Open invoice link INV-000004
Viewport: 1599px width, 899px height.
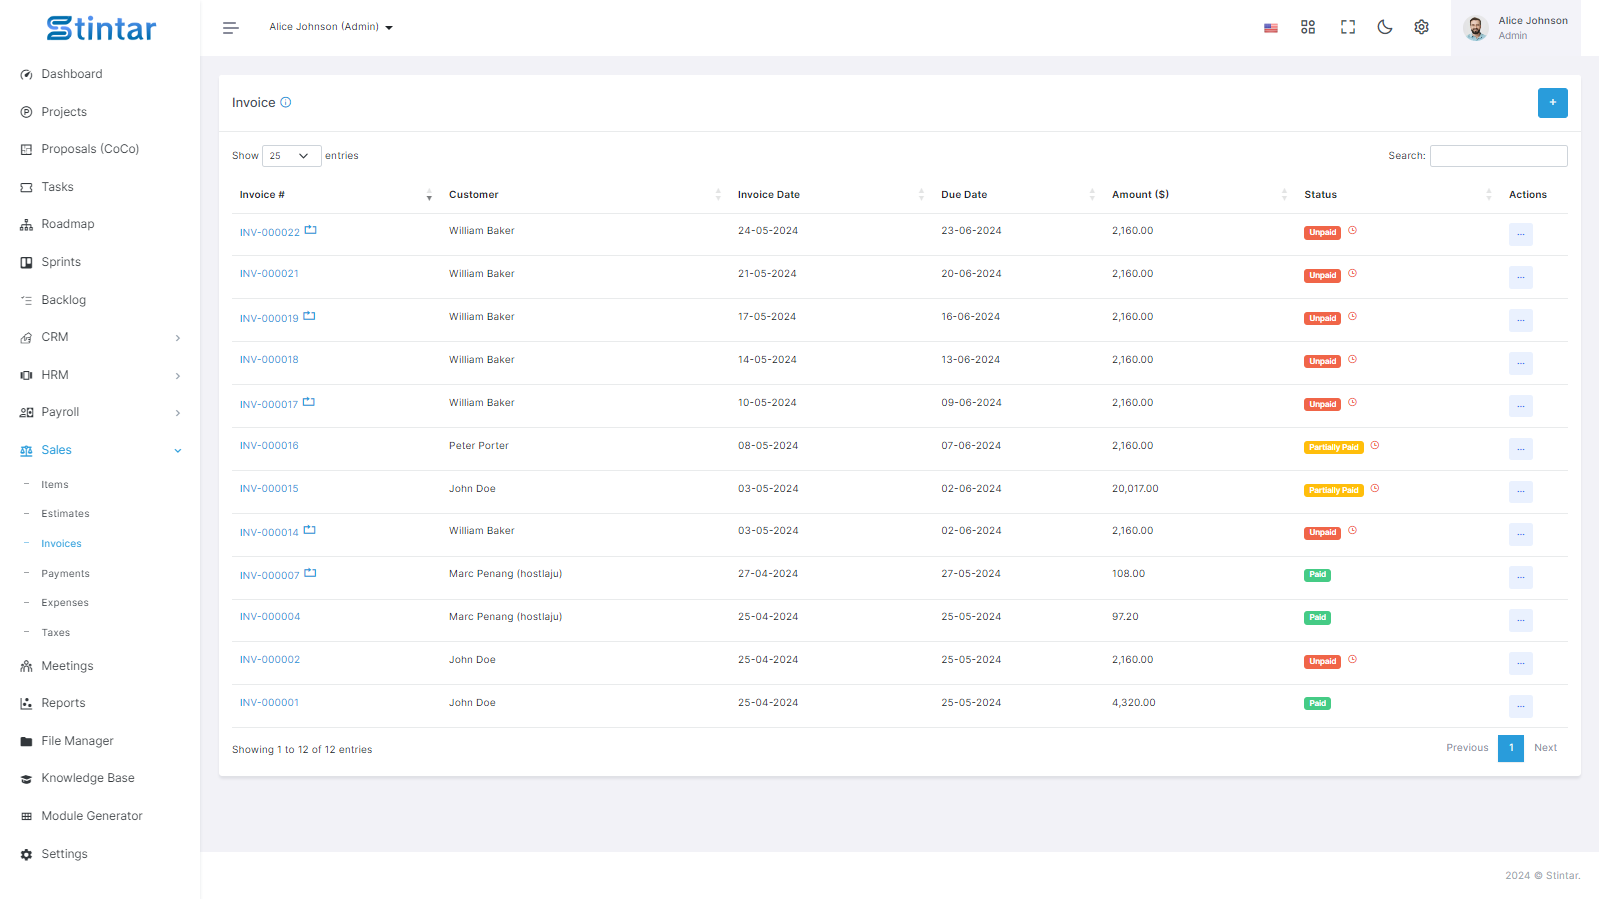270,617
